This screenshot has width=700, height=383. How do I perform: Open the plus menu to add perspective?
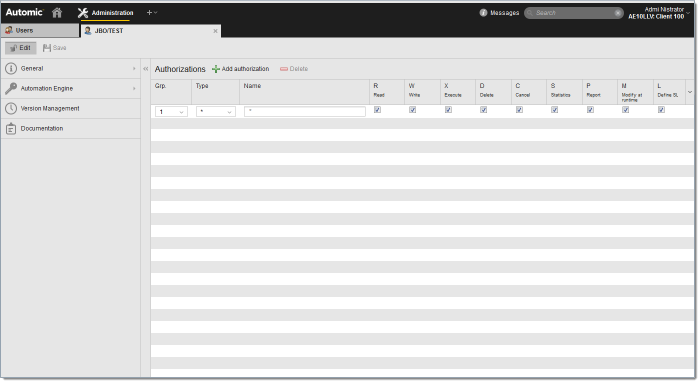152,13
